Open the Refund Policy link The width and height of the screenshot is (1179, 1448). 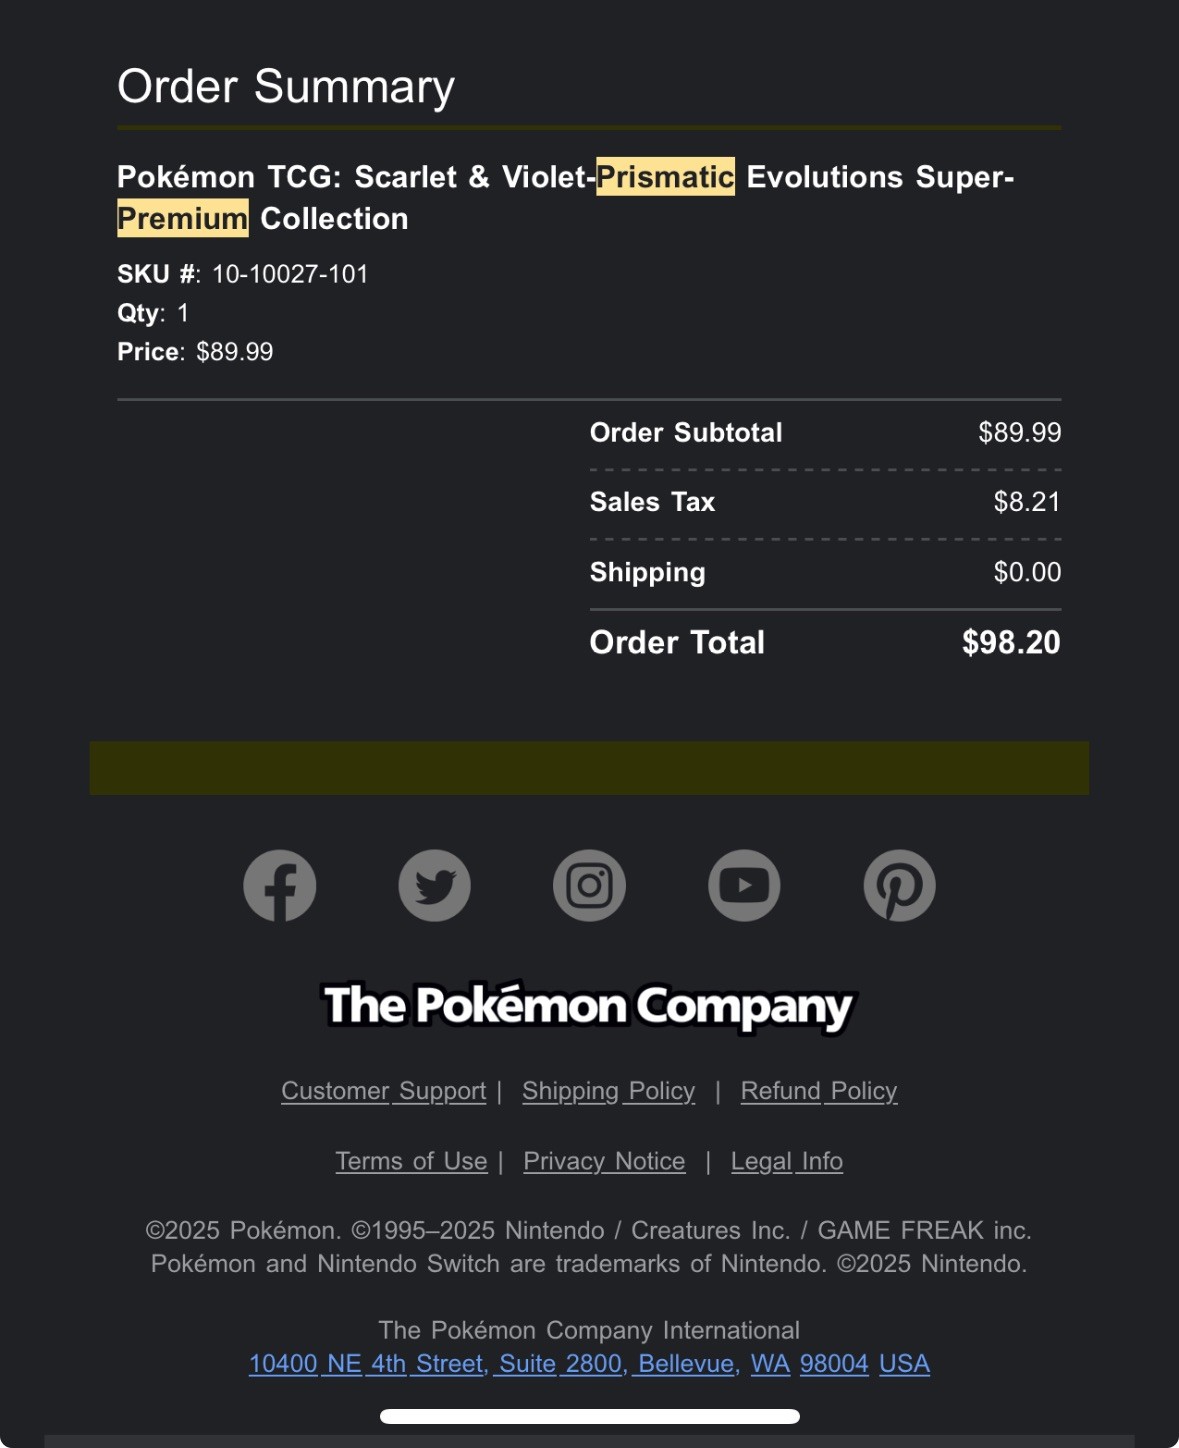pos(819,1091)
